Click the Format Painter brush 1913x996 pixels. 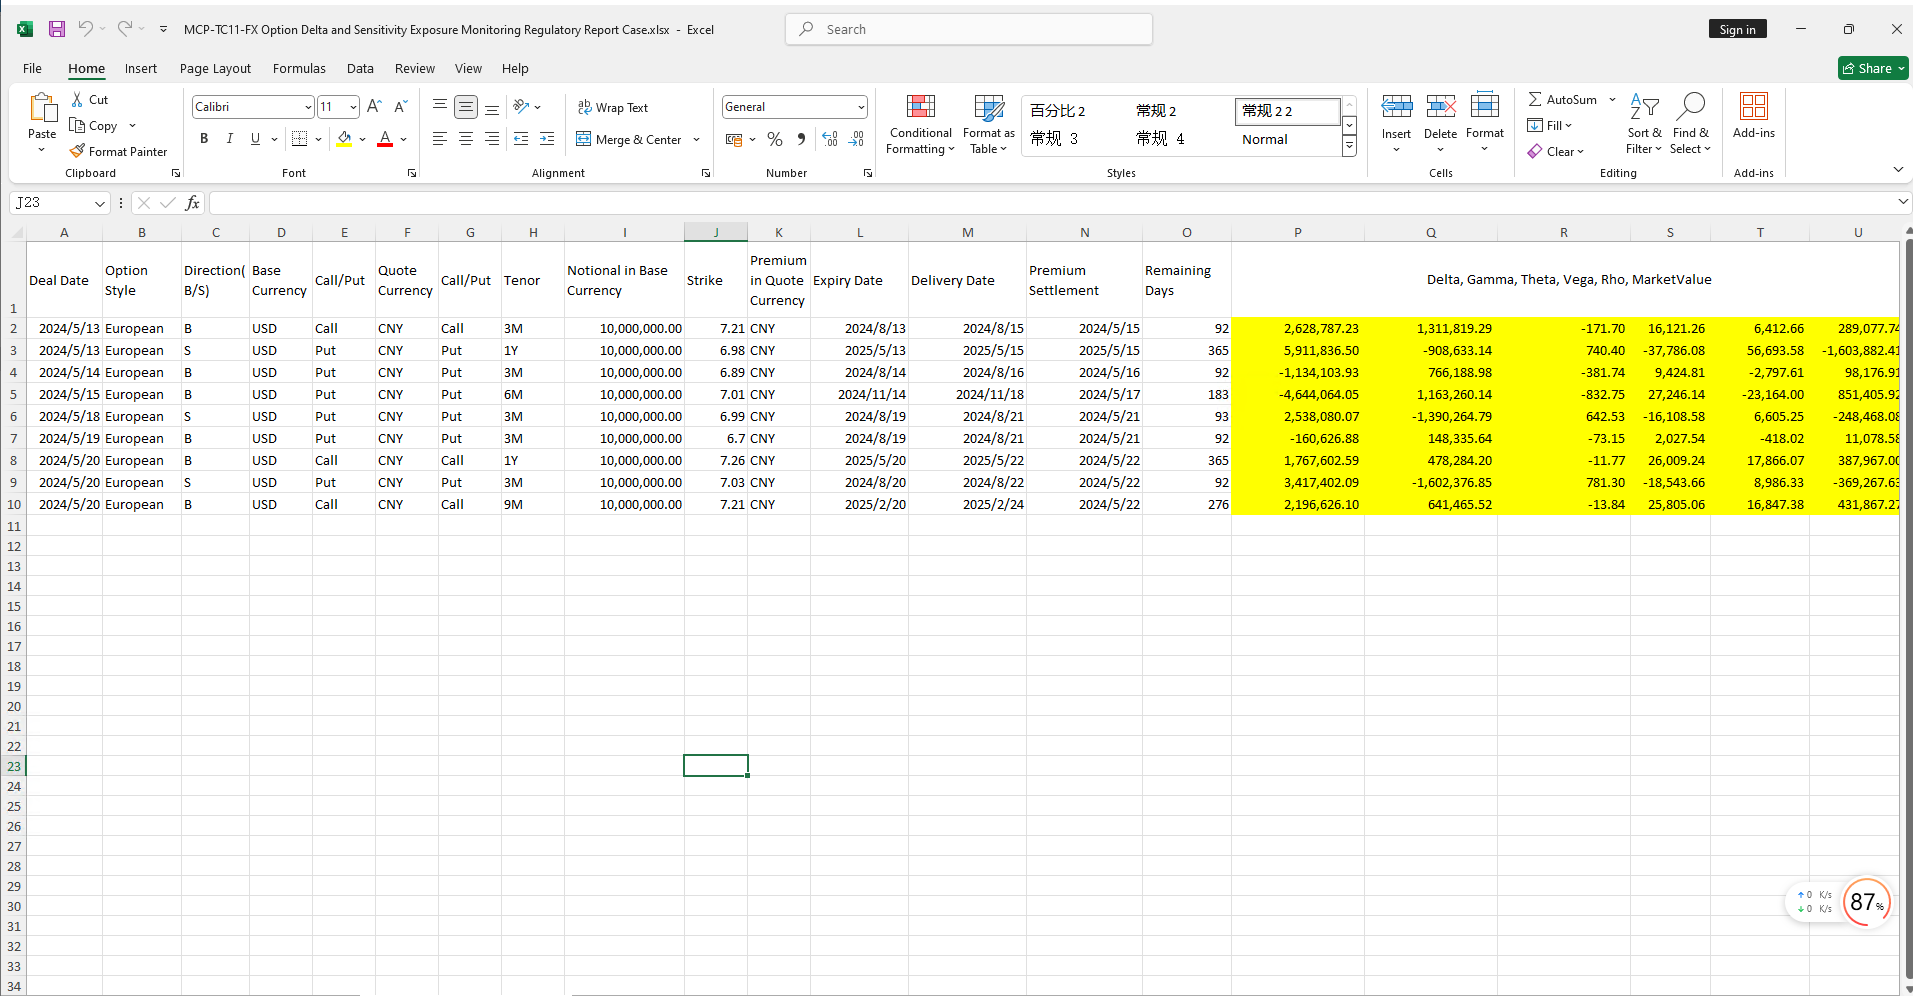pyautogui.click(x=77, y=152)
